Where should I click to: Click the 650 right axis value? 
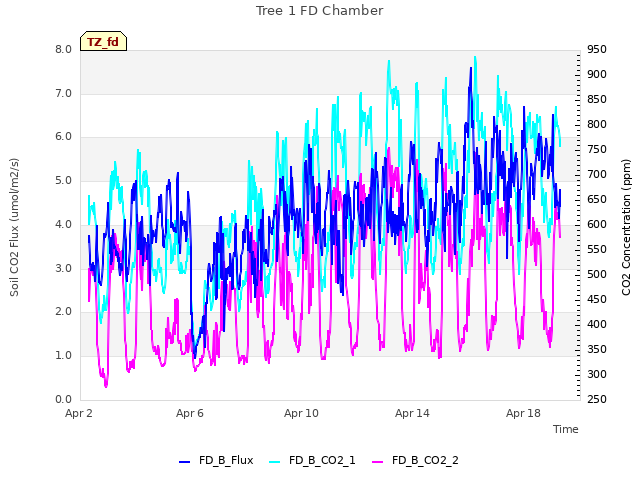[597, 199]
